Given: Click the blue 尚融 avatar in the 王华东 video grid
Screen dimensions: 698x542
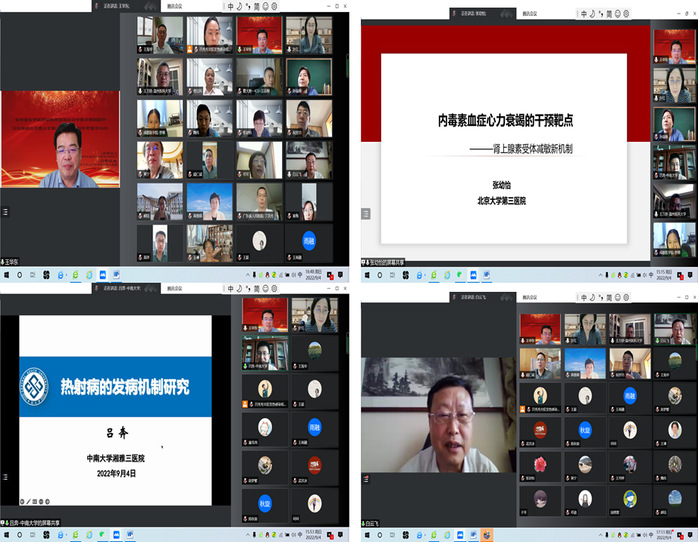Looking at the screenshot, I should pyautogui.click(x=308, y=240).
